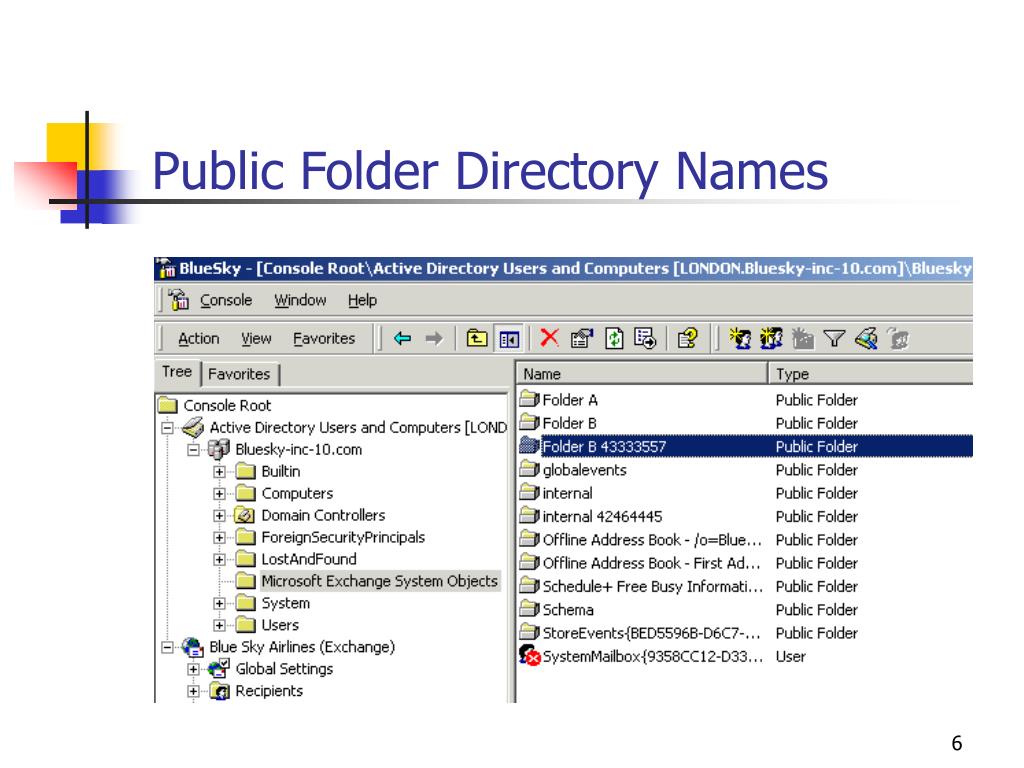The width and height of the screenshot is (1024, 768).
Task: Sort by the Name column header
Action: [x=642, y=374]
